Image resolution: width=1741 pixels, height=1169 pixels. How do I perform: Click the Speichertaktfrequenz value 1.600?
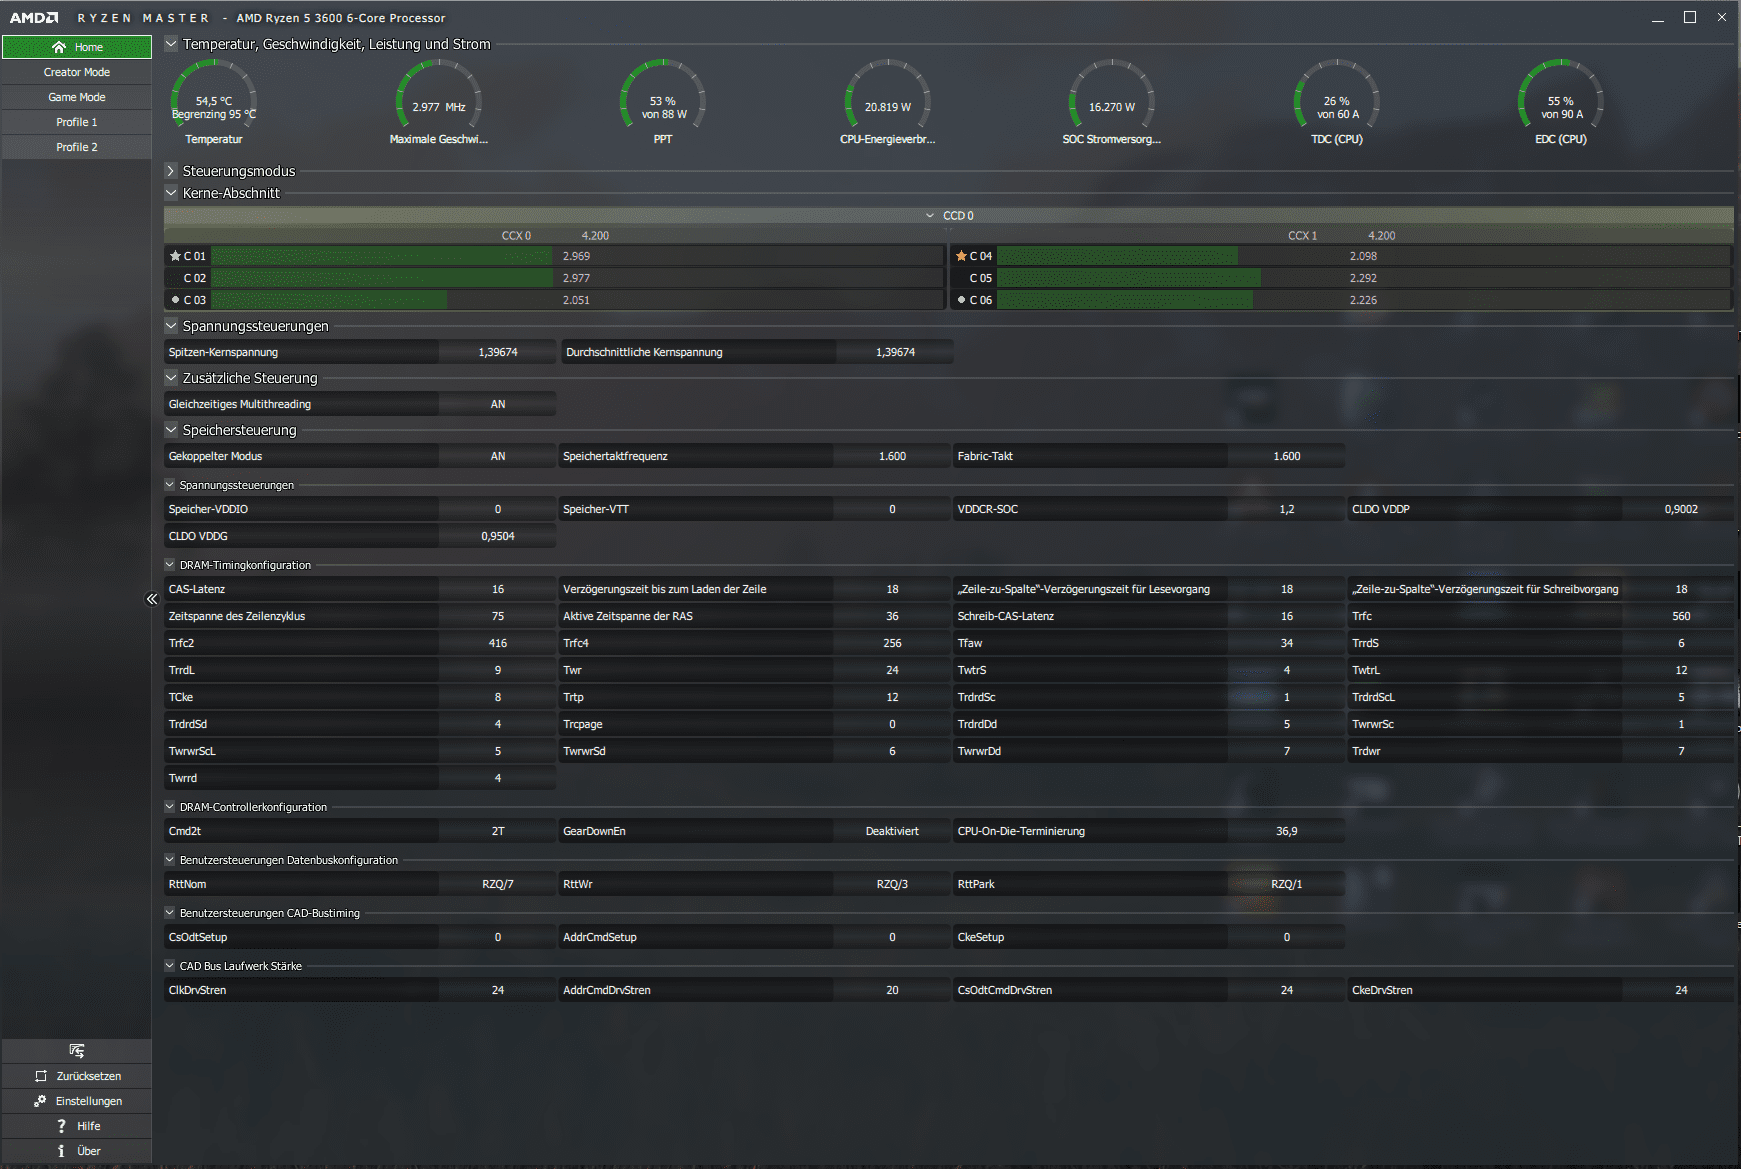(x=892, y=456)
